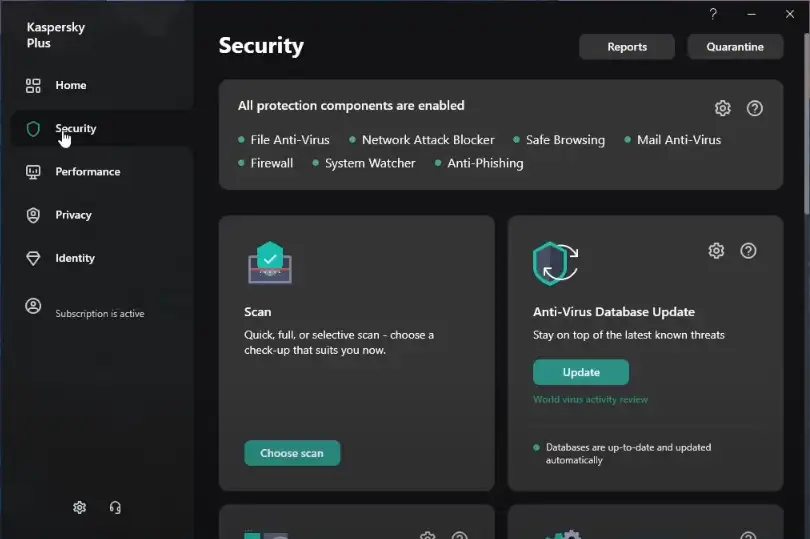Click the Security shield icon in sidebar
This screenshot has width=810, height=539.
coord(33,129)
